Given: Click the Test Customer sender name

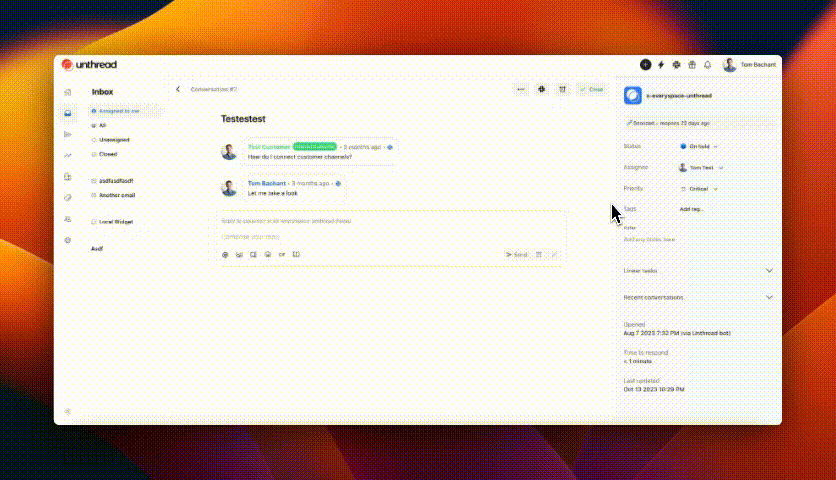Looking at the screenshot, I should pyautogui.click(x=269, y=147).
